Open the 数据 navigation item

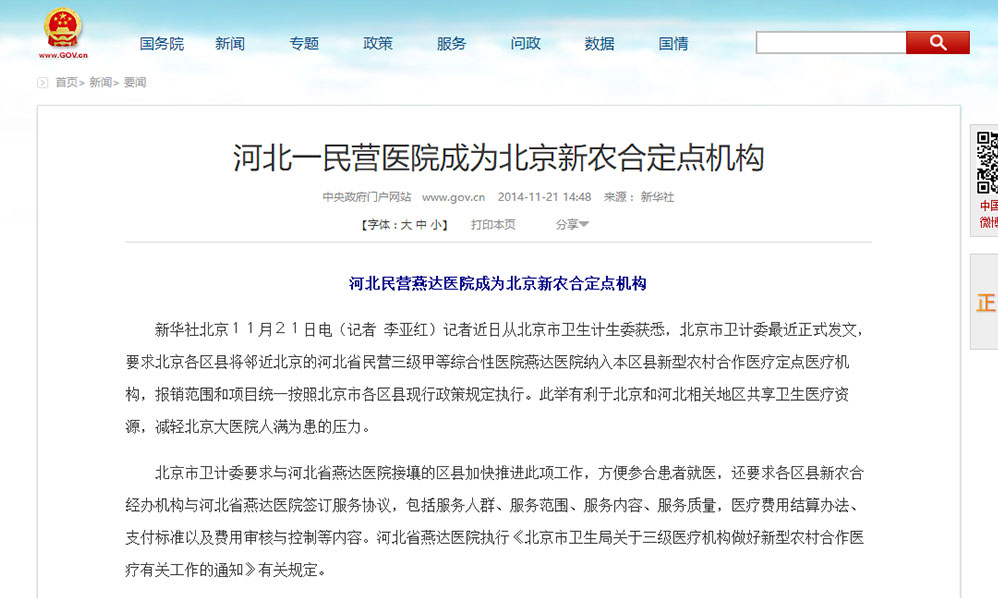tap(599, 44)
